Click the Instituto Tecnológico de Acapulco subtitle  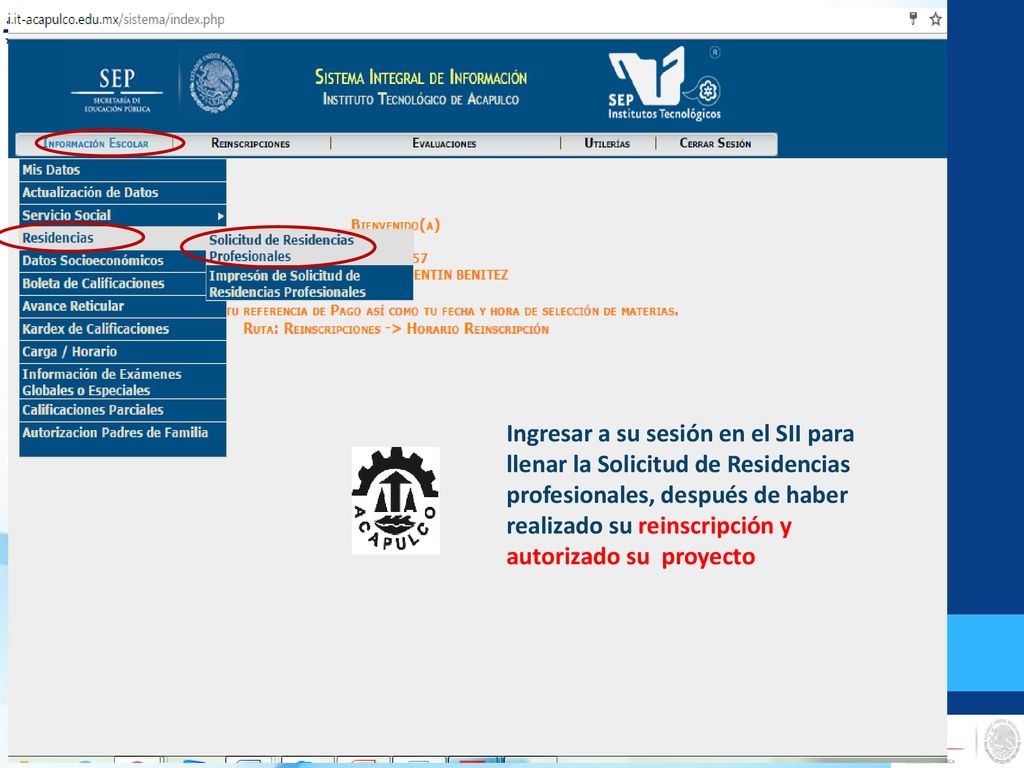(x=421, y=99)
